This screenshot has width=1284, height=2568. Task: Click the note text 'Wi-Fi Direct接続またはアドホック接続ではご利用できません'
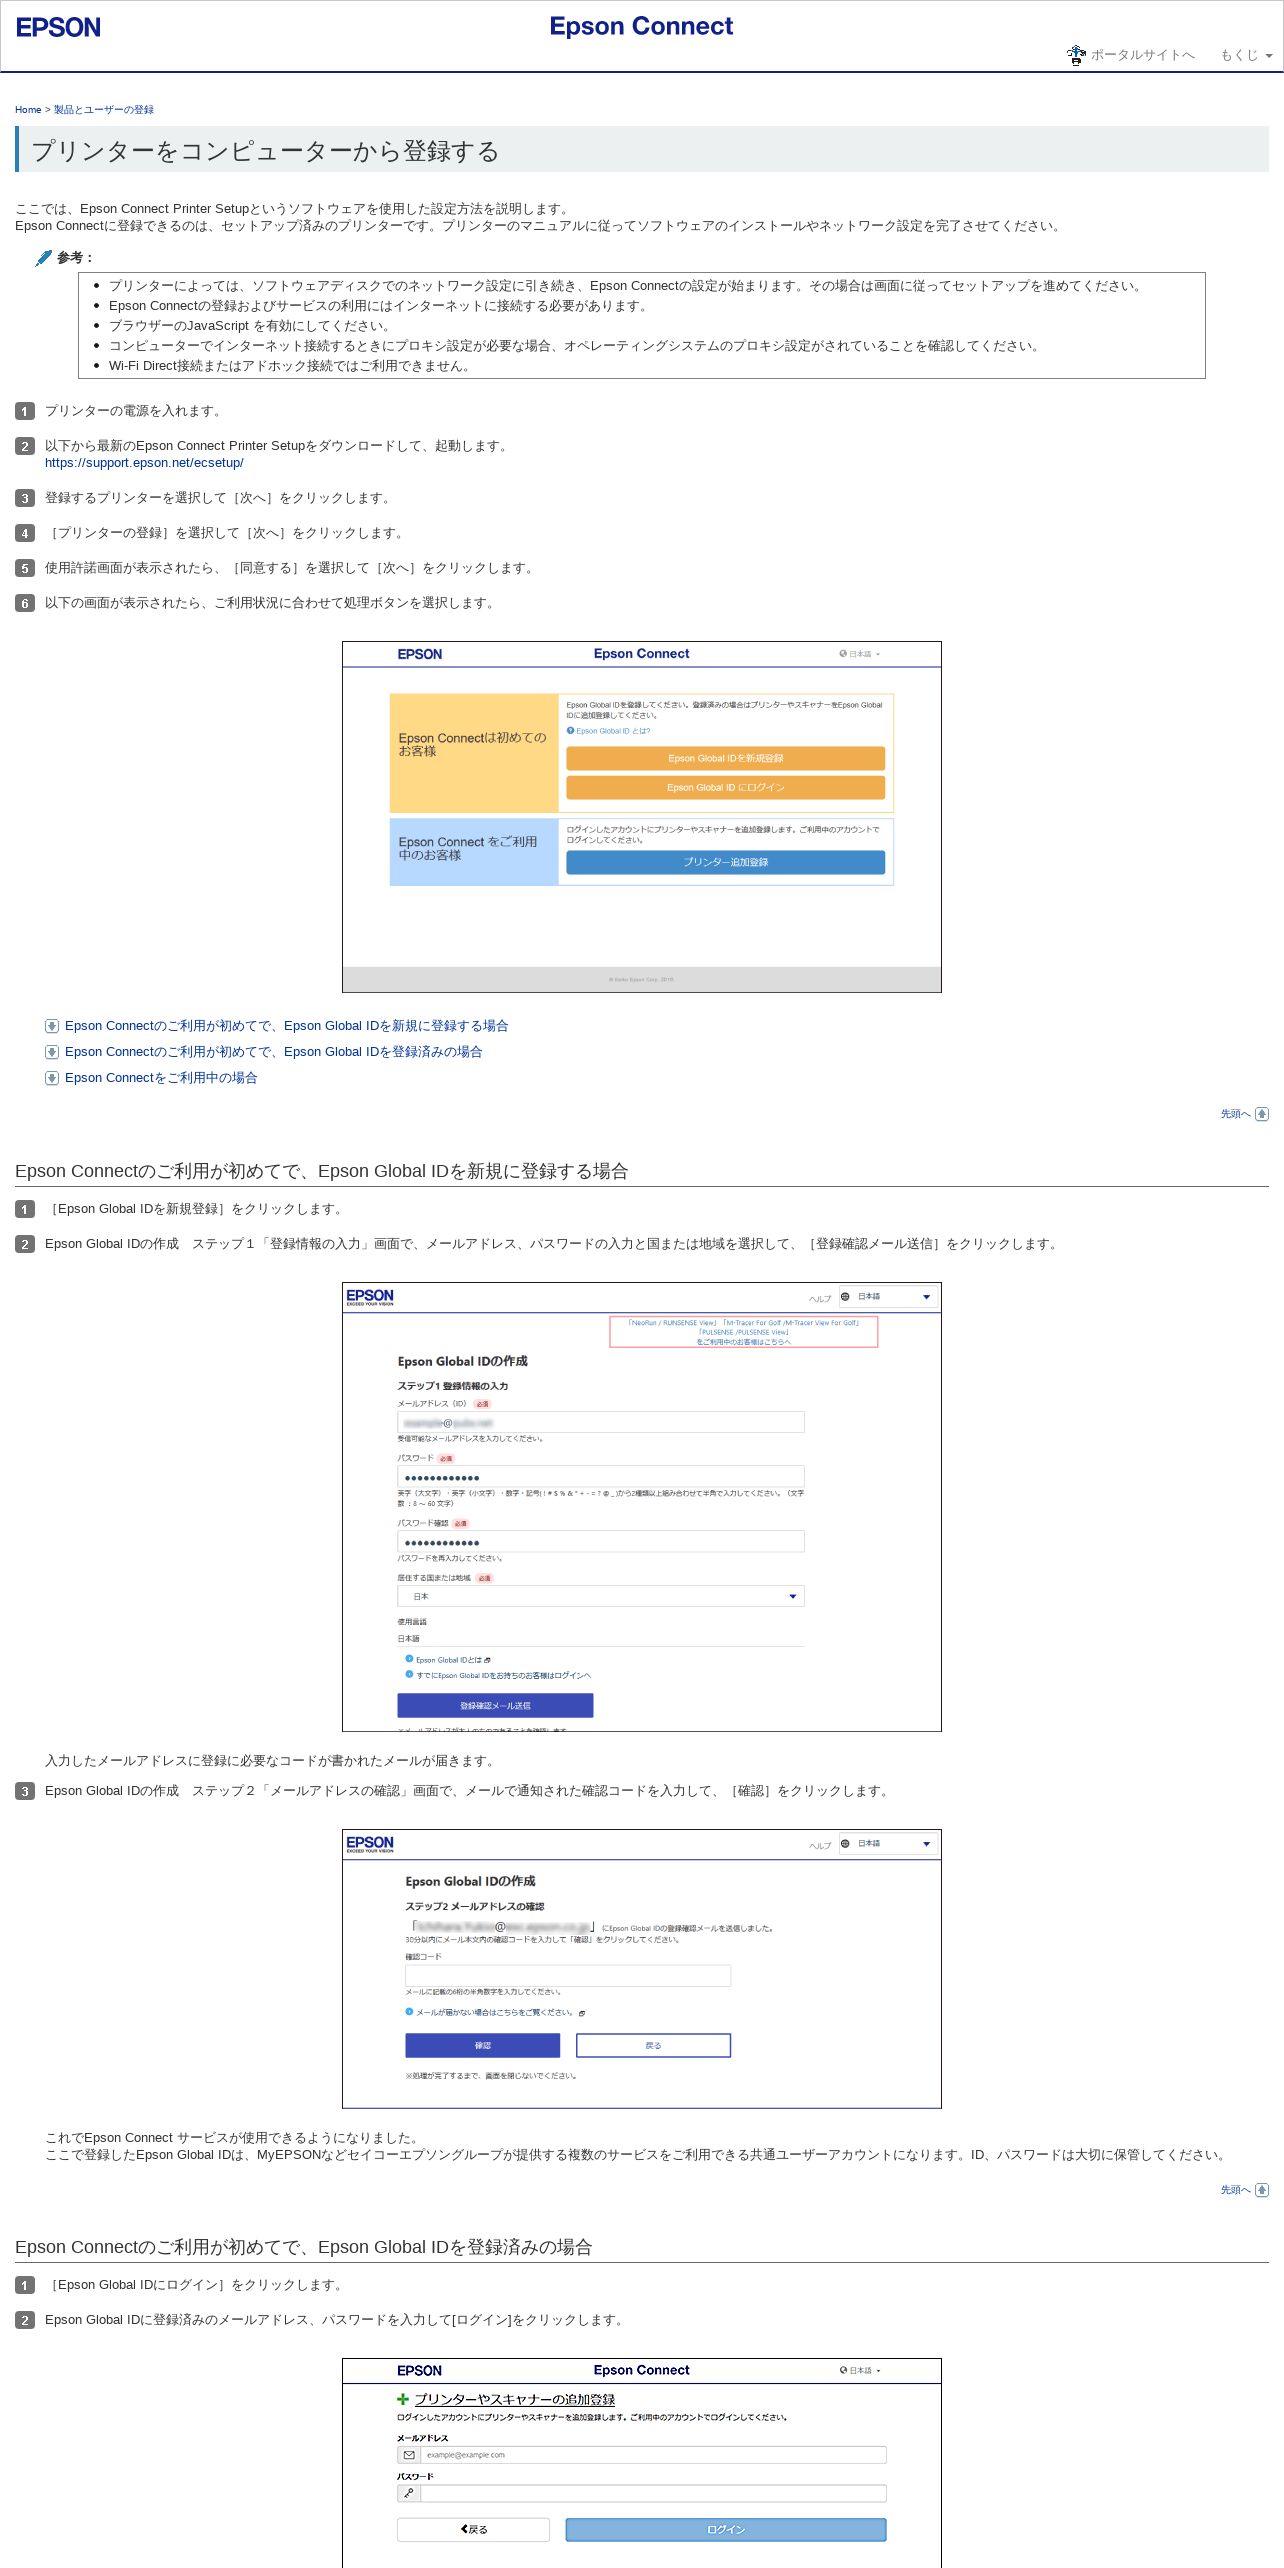tap(290, 366)
